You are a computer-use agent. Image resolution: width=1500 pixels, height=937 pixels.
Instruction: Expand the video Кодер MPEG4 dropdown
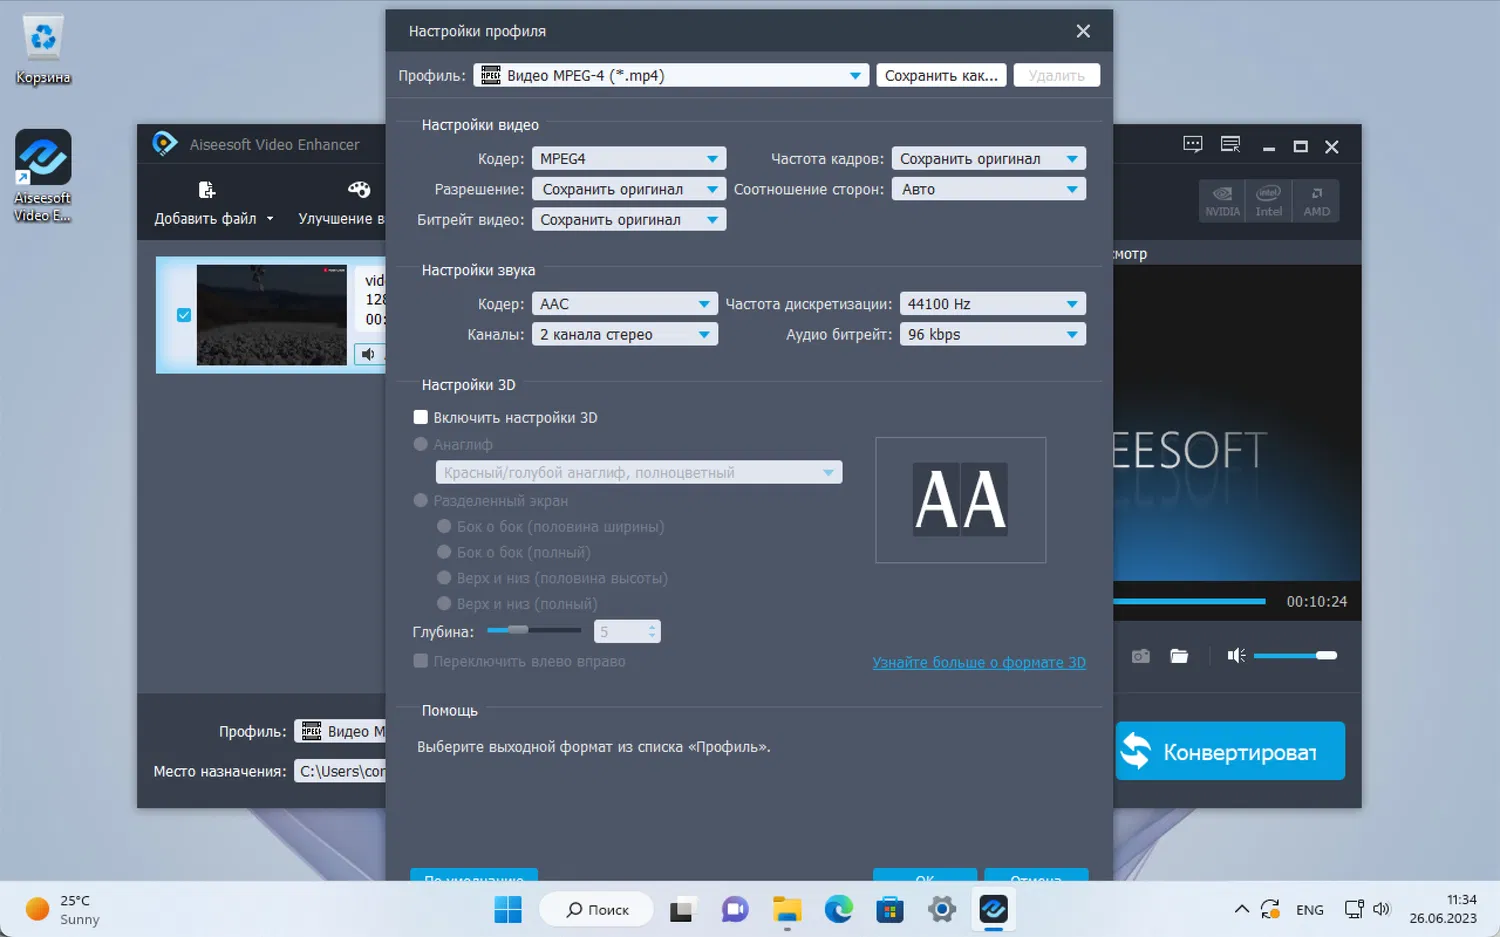tap(629, 159)
